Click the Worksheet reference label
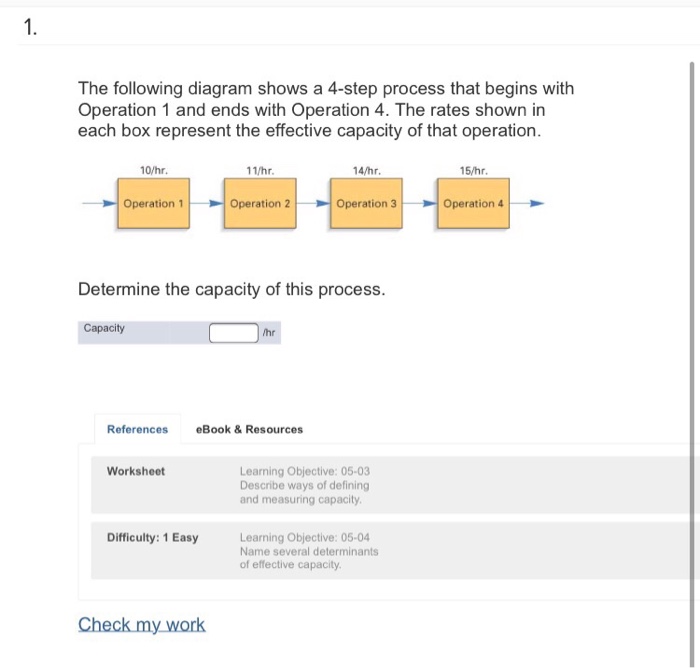The width and height of the screenshot is (700, 668). coord(136,471)
